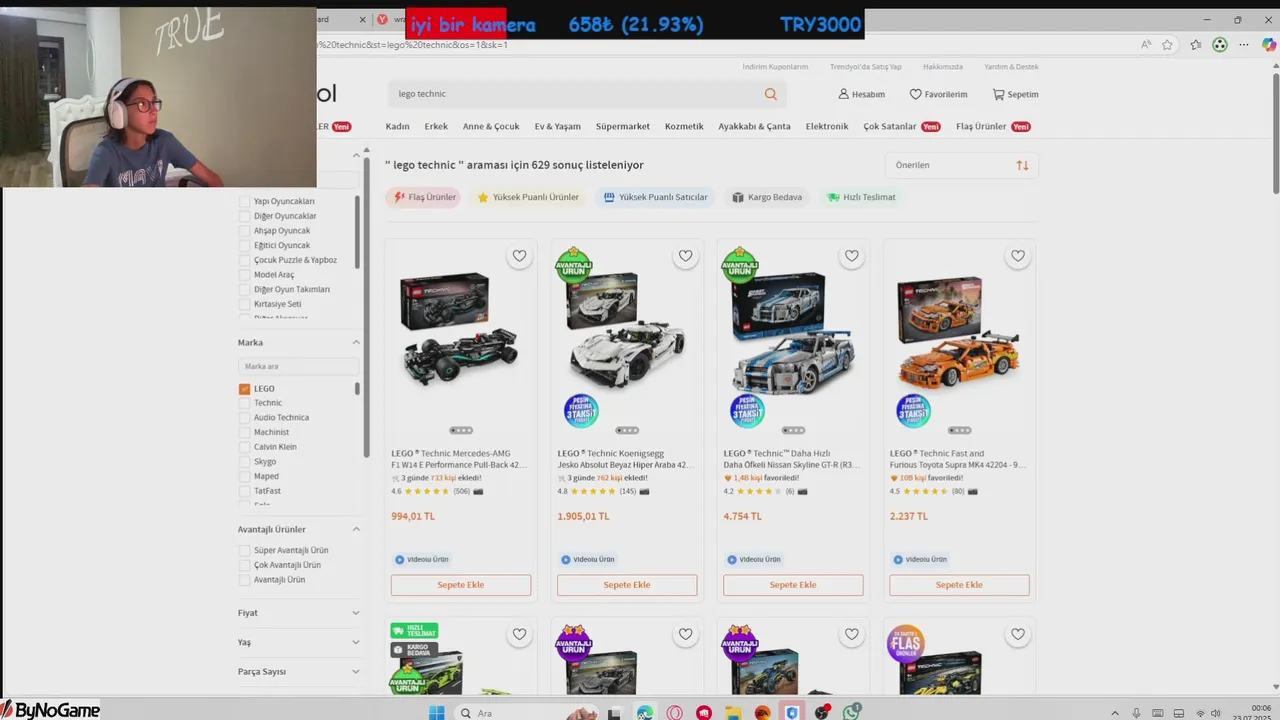
Task: Check the Technic brand checkbox
Action: coord(244,403)
